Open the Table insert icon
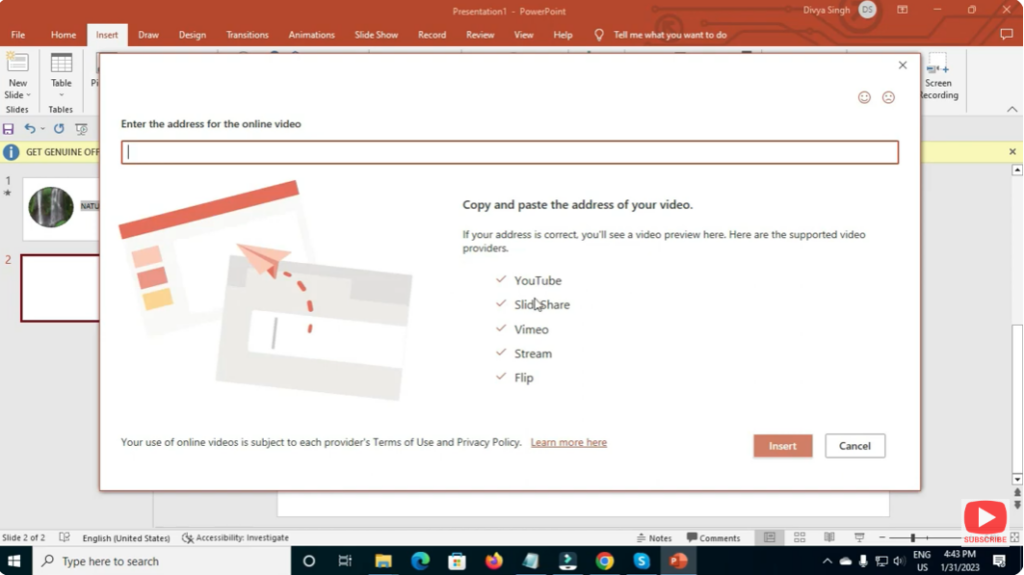Image resolution: width=1024 pixels, height=575 pixels. [x=61, y=63]
